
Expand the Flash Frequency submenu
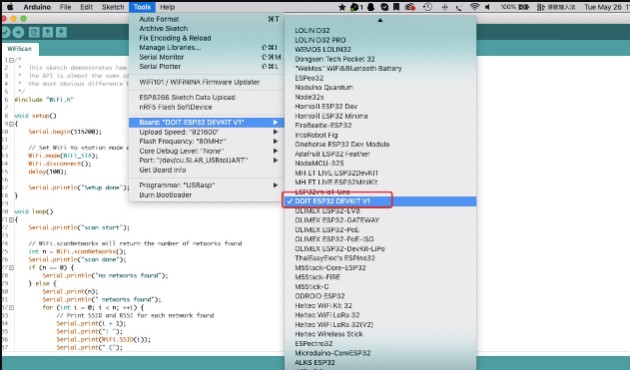pos(206,141)
